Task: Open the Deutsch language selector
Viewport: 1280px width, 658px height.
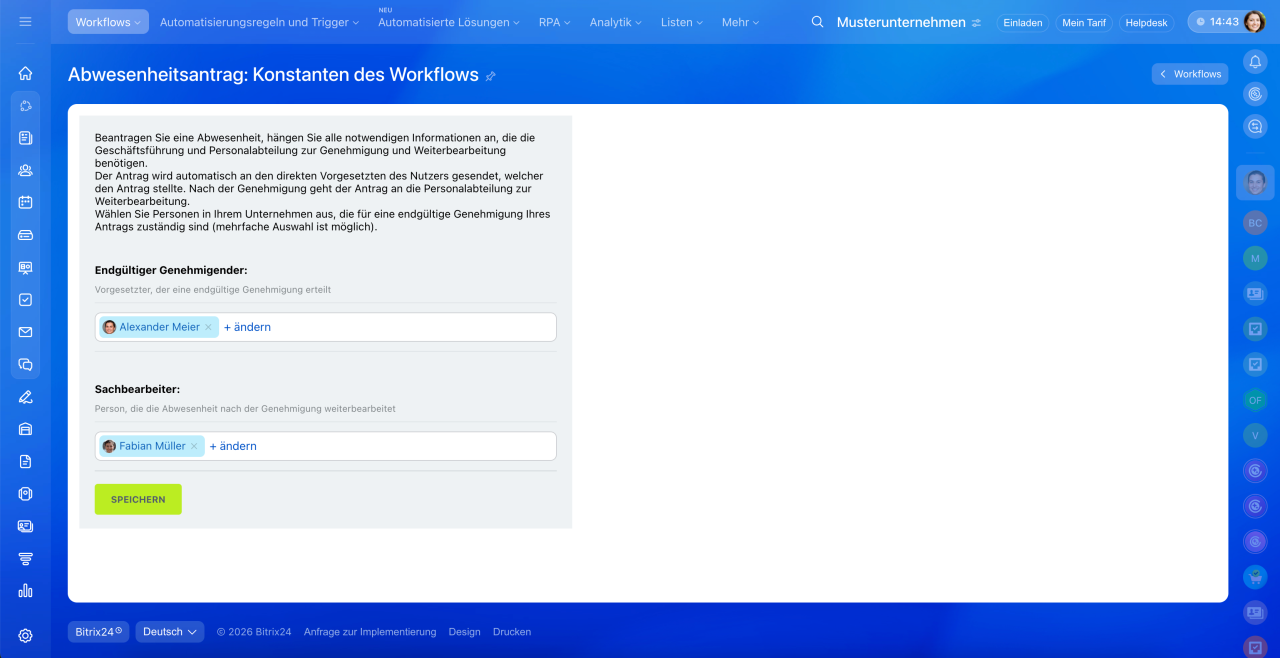Action: [x=170, y=632]
